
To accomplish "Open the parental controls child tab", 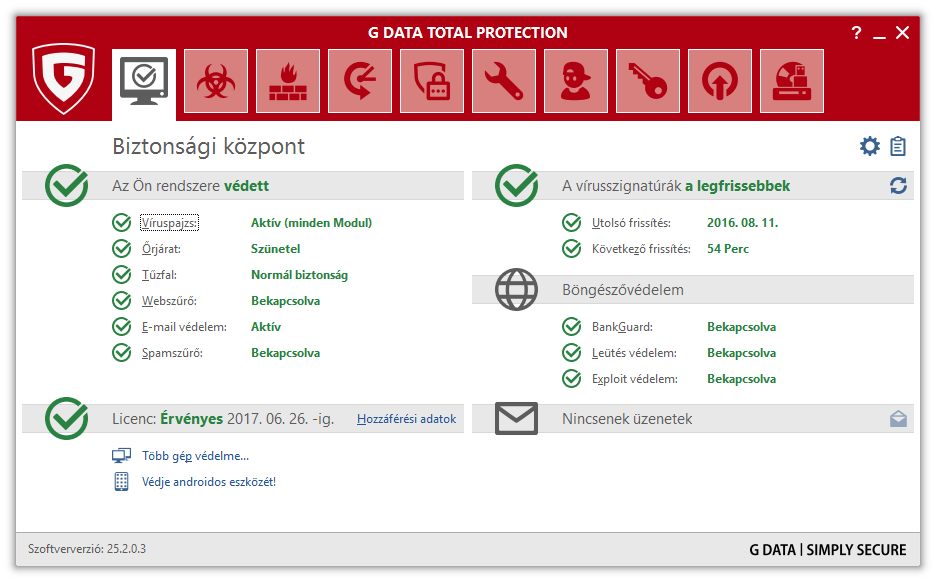I will (576, 81).
